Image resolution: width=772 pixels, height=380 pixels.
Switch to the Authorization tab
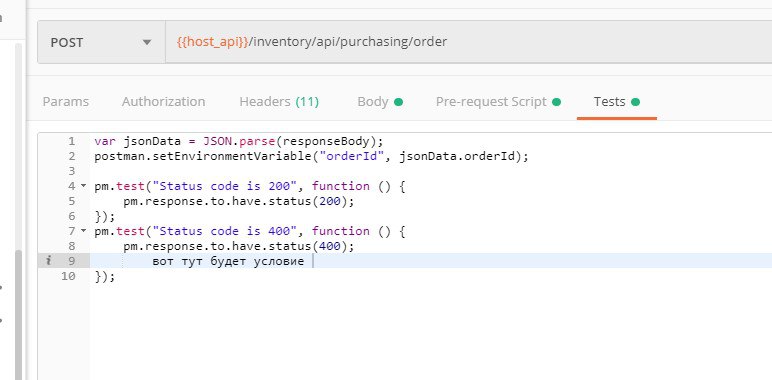(163, 102)
